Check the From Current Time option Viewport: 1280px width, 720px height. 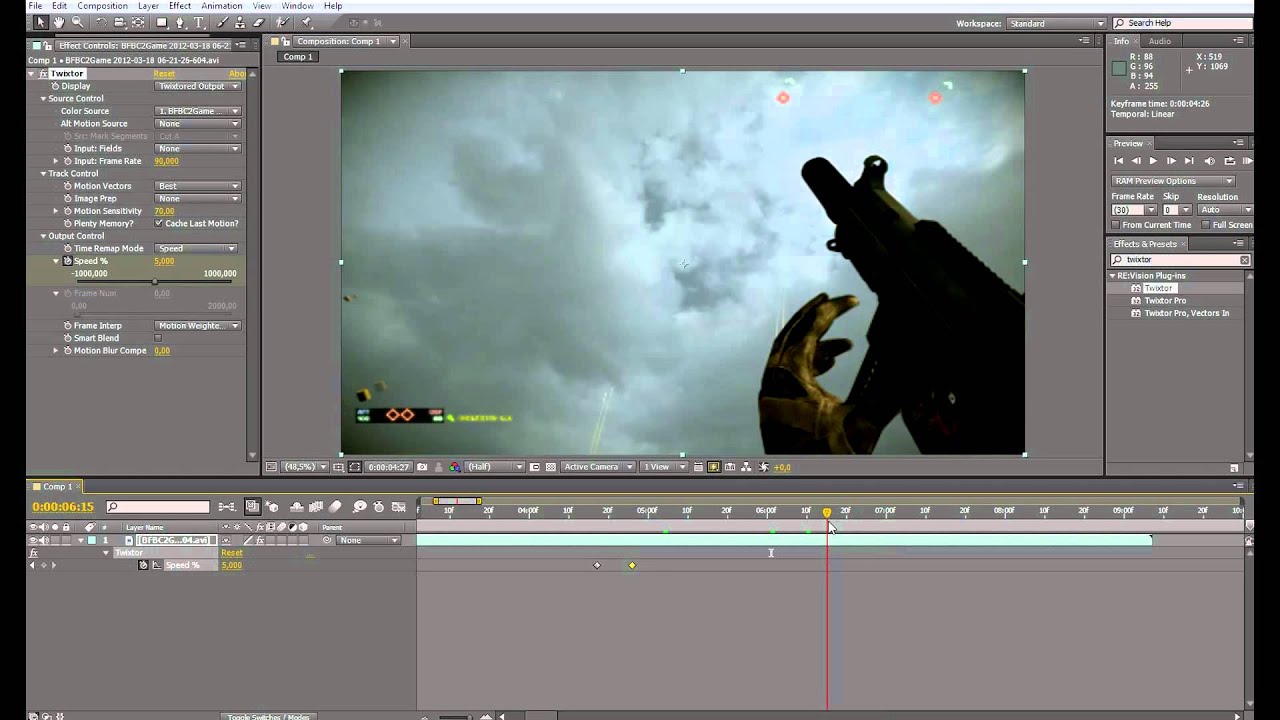click(1116, 225)
